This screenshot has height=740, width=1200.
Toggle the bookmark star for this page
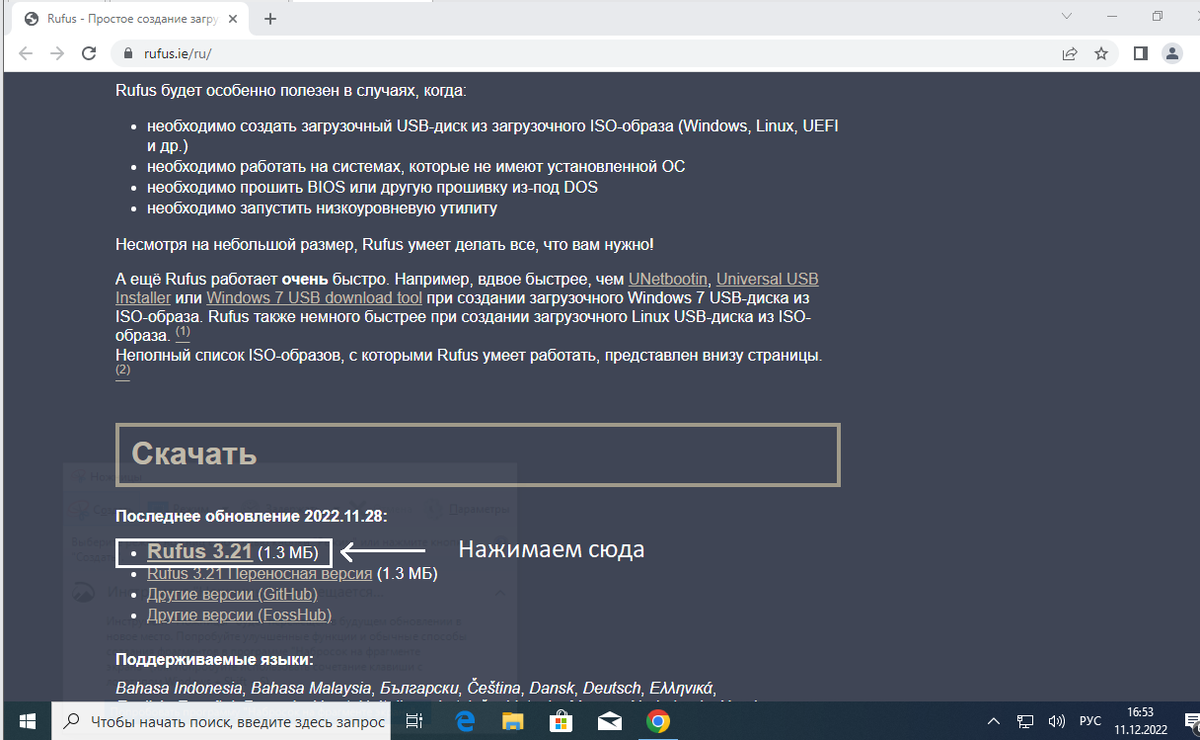(1101, 54)
